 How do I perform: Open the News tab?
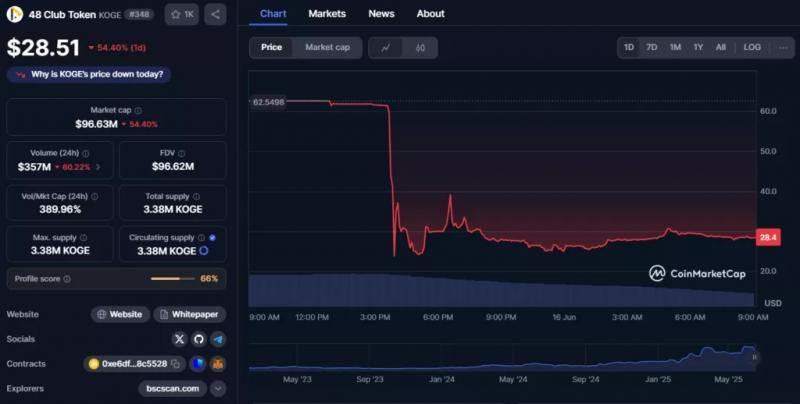[381, 14]
